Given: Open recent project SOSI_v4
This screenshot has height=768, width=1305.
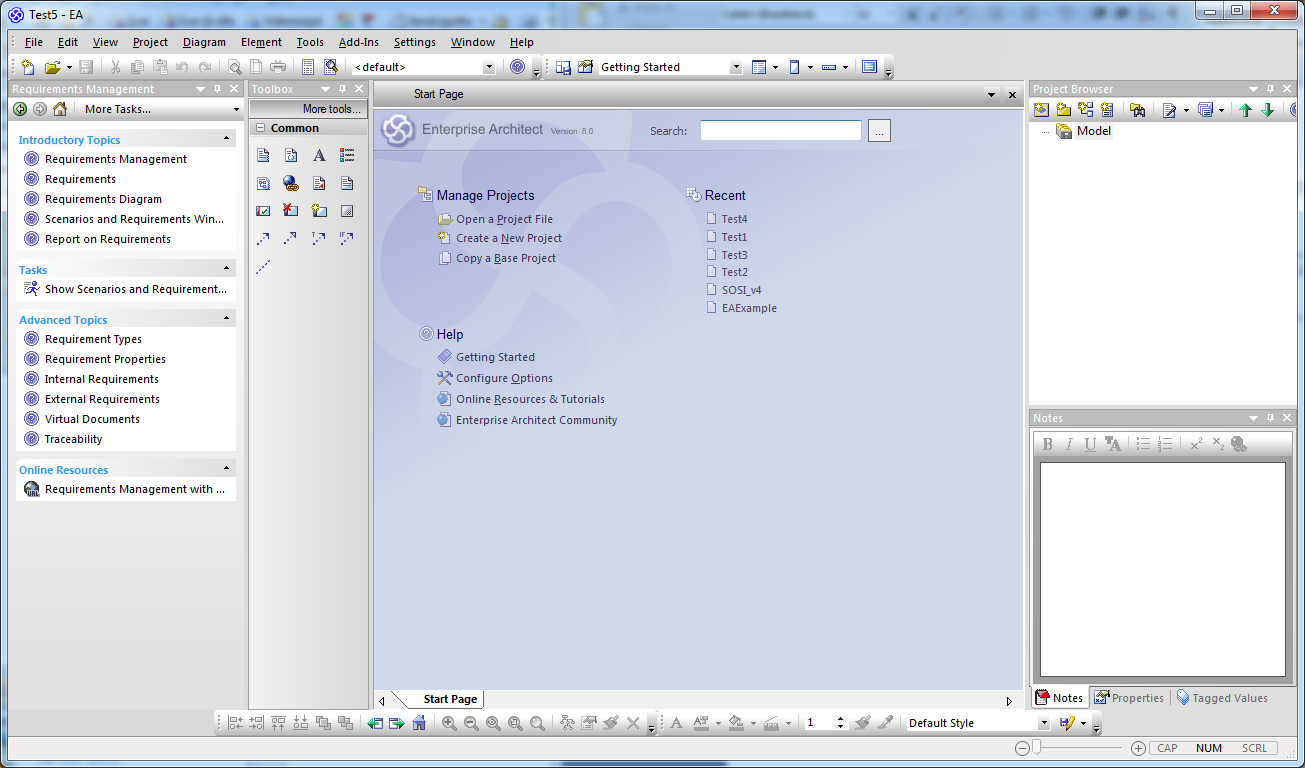Looking at the screenshot, I should click(741, 290).
